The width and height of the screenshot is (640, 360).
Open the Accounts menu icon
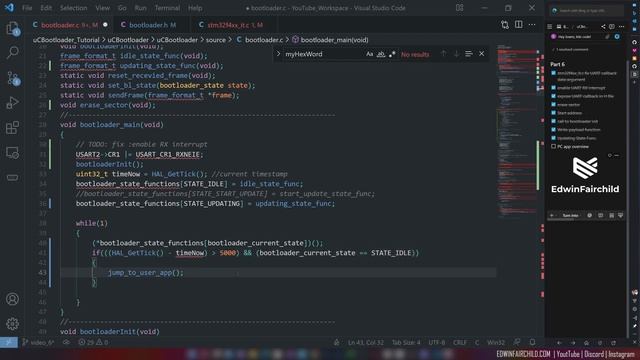[13, 299]
